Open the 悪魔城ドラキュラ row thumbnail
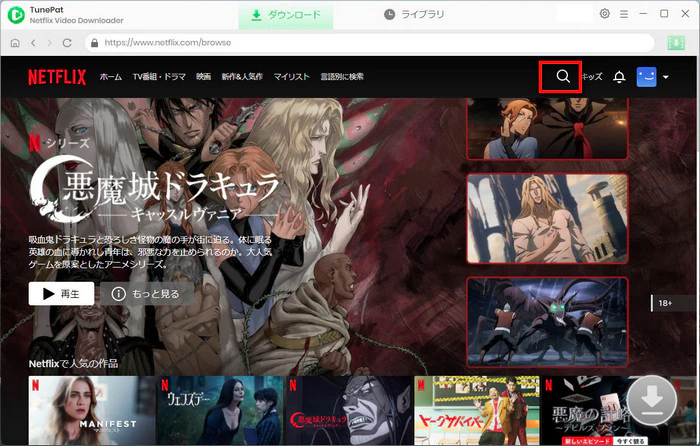 (x=349, y=410)
